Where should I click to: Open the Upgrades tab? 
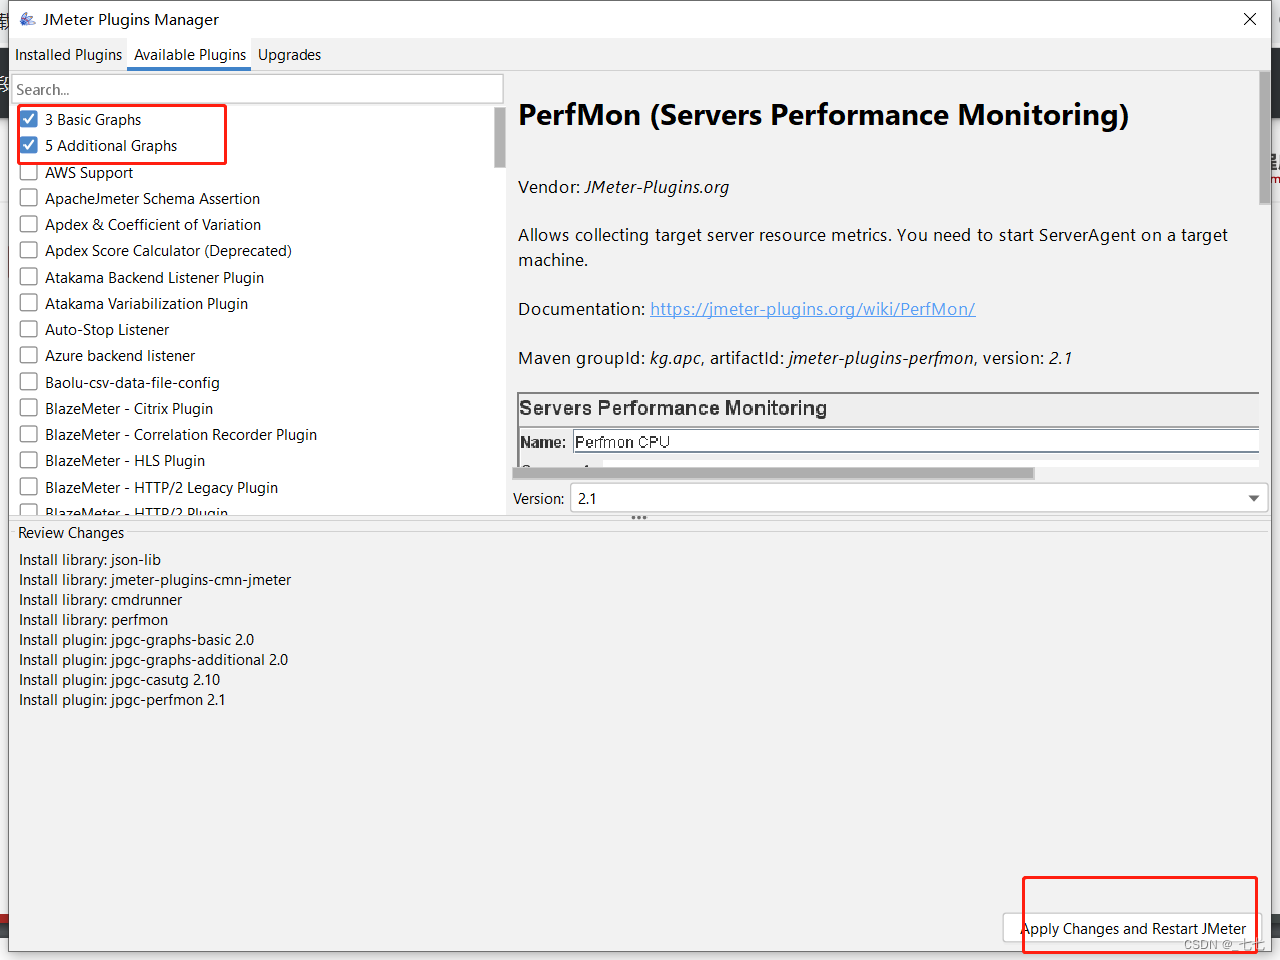coord(289,55)
